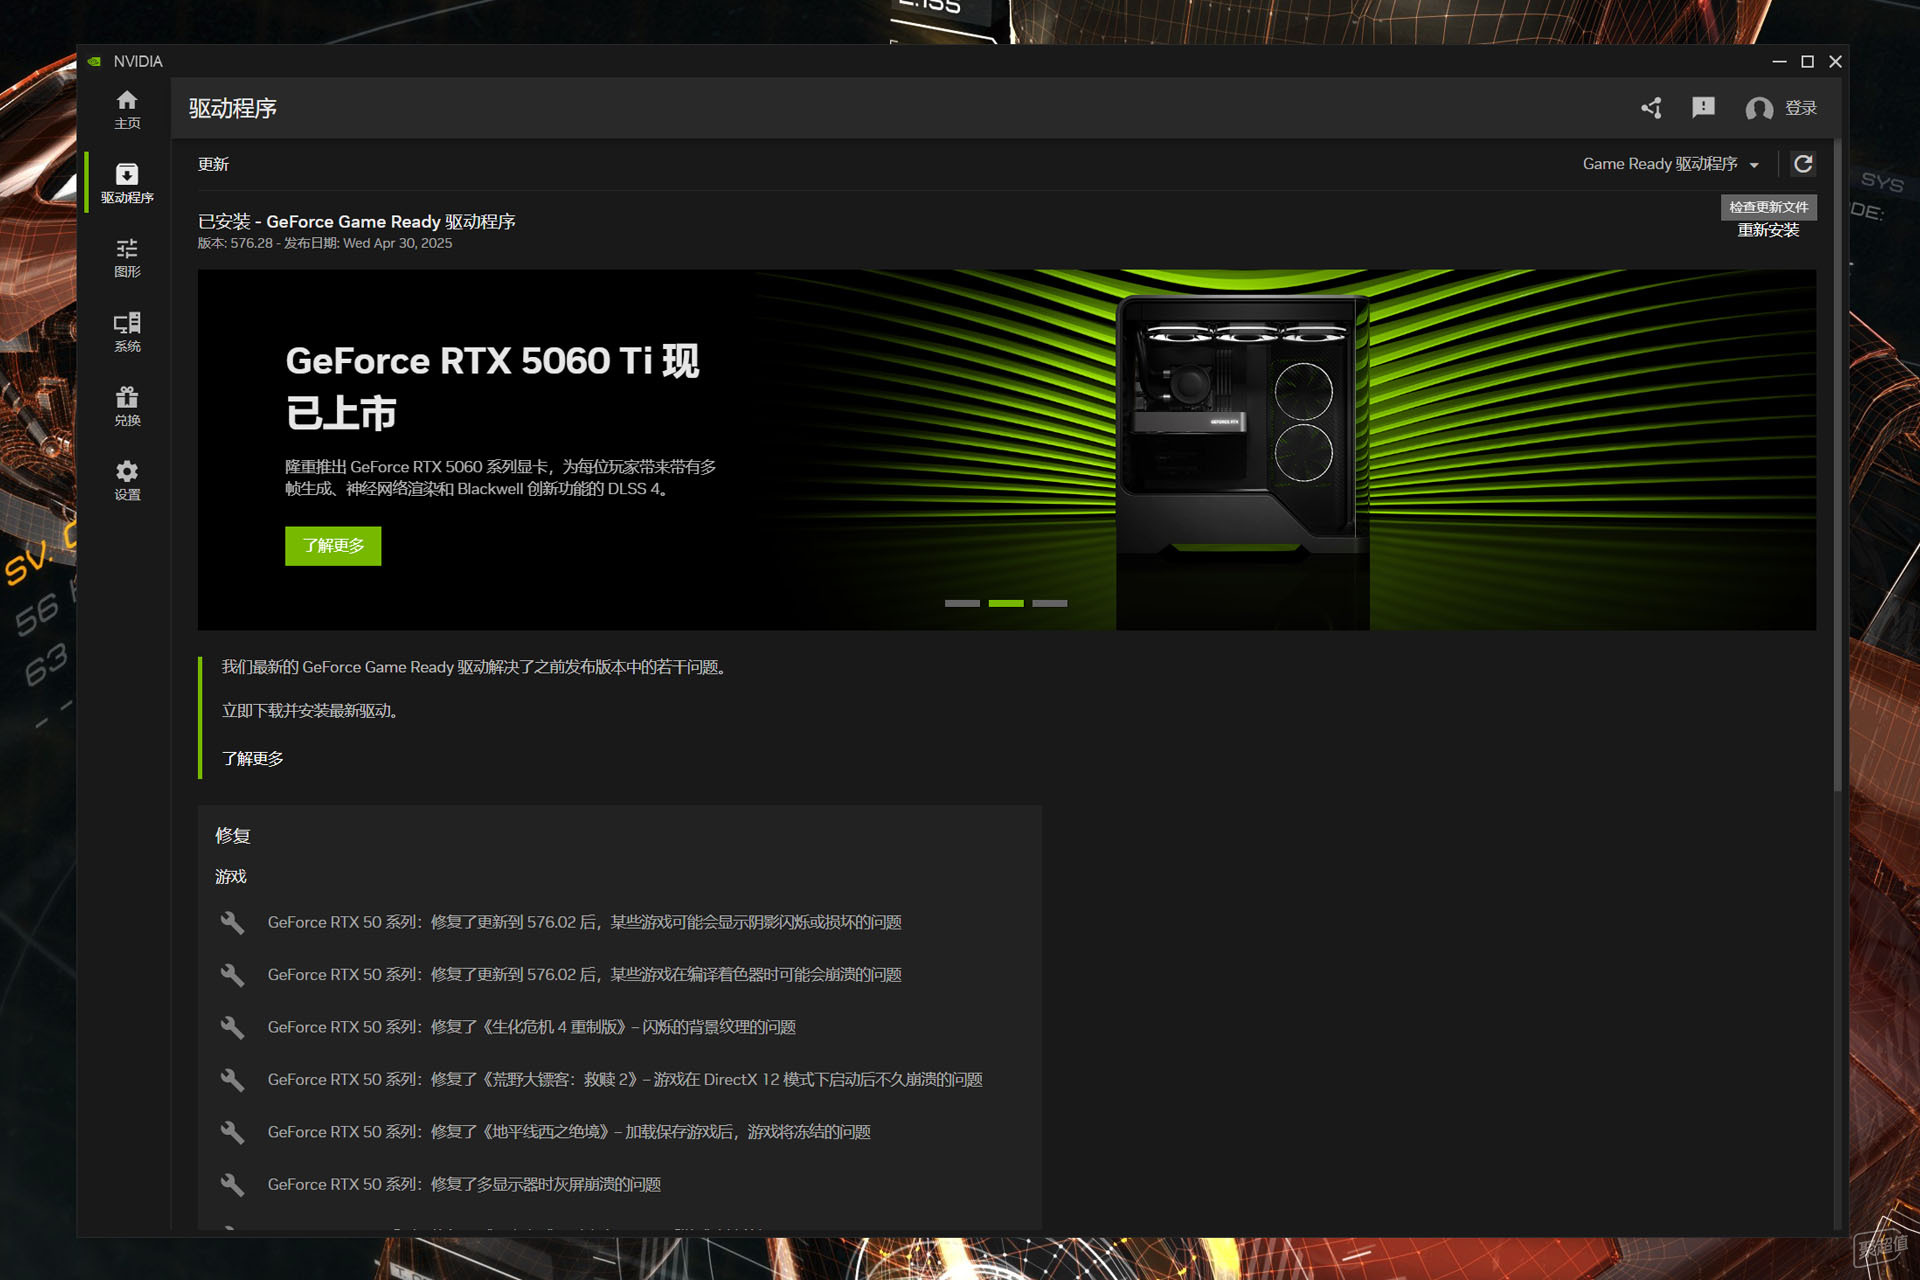Click wrench icon for 荒野大镖客 fix
The width and height of the screenshot is (1920, 1280).
232,1080
